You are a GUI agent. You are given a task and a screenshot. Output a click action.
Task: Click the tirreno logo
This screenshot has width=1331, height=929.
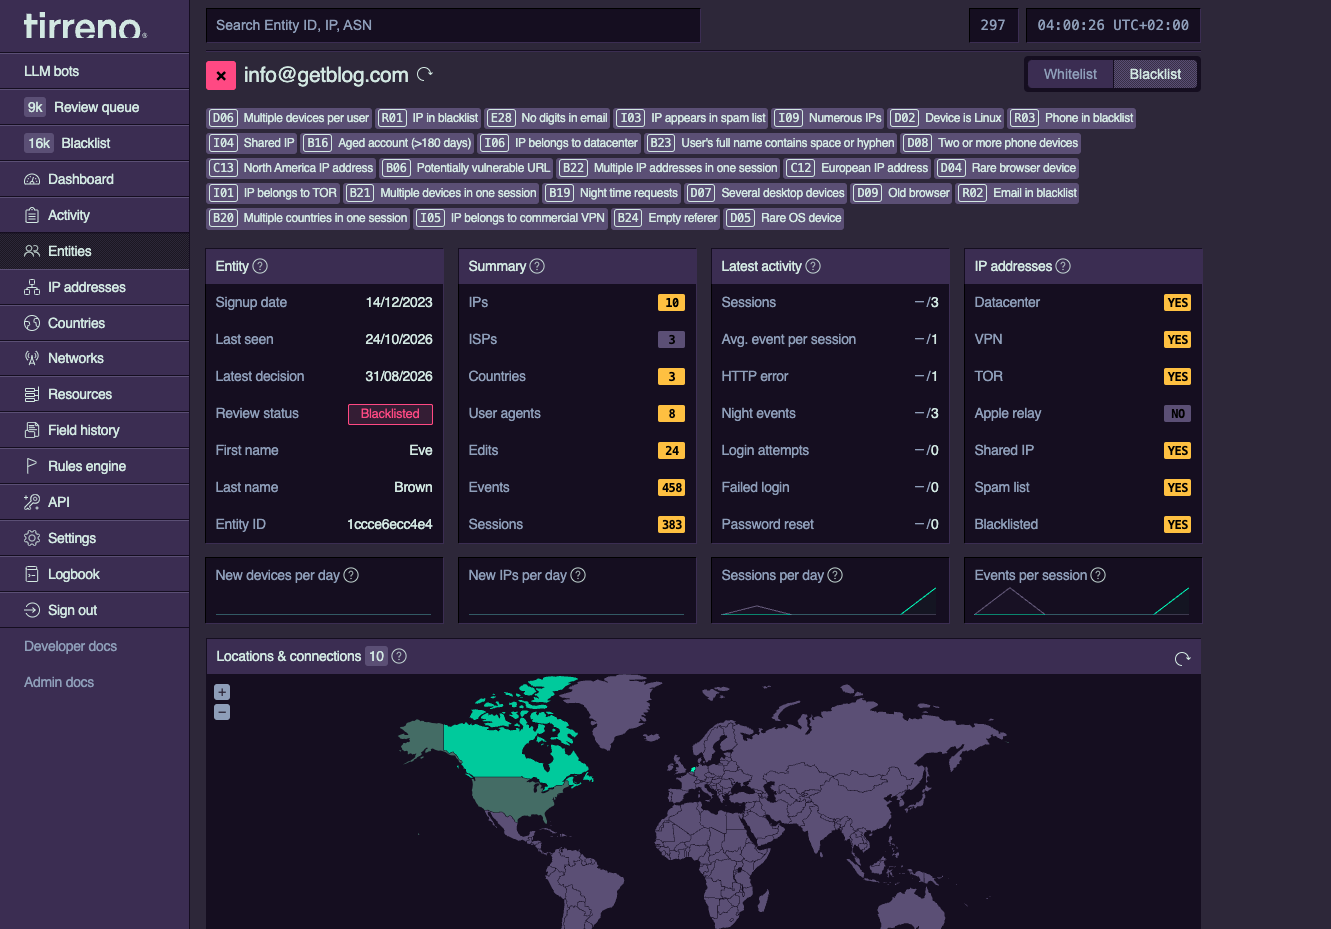tap(85, 26)
